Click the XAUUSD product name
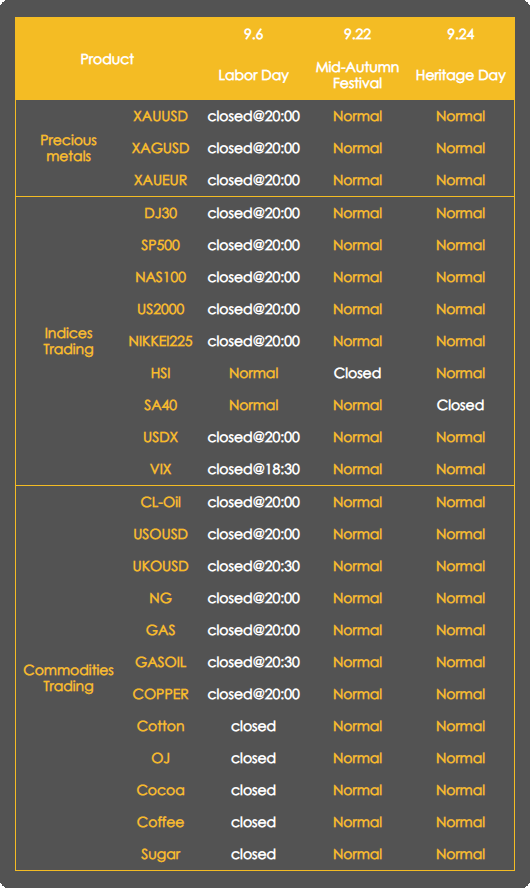Screen dimensions: 530x888 pos(160,116)
